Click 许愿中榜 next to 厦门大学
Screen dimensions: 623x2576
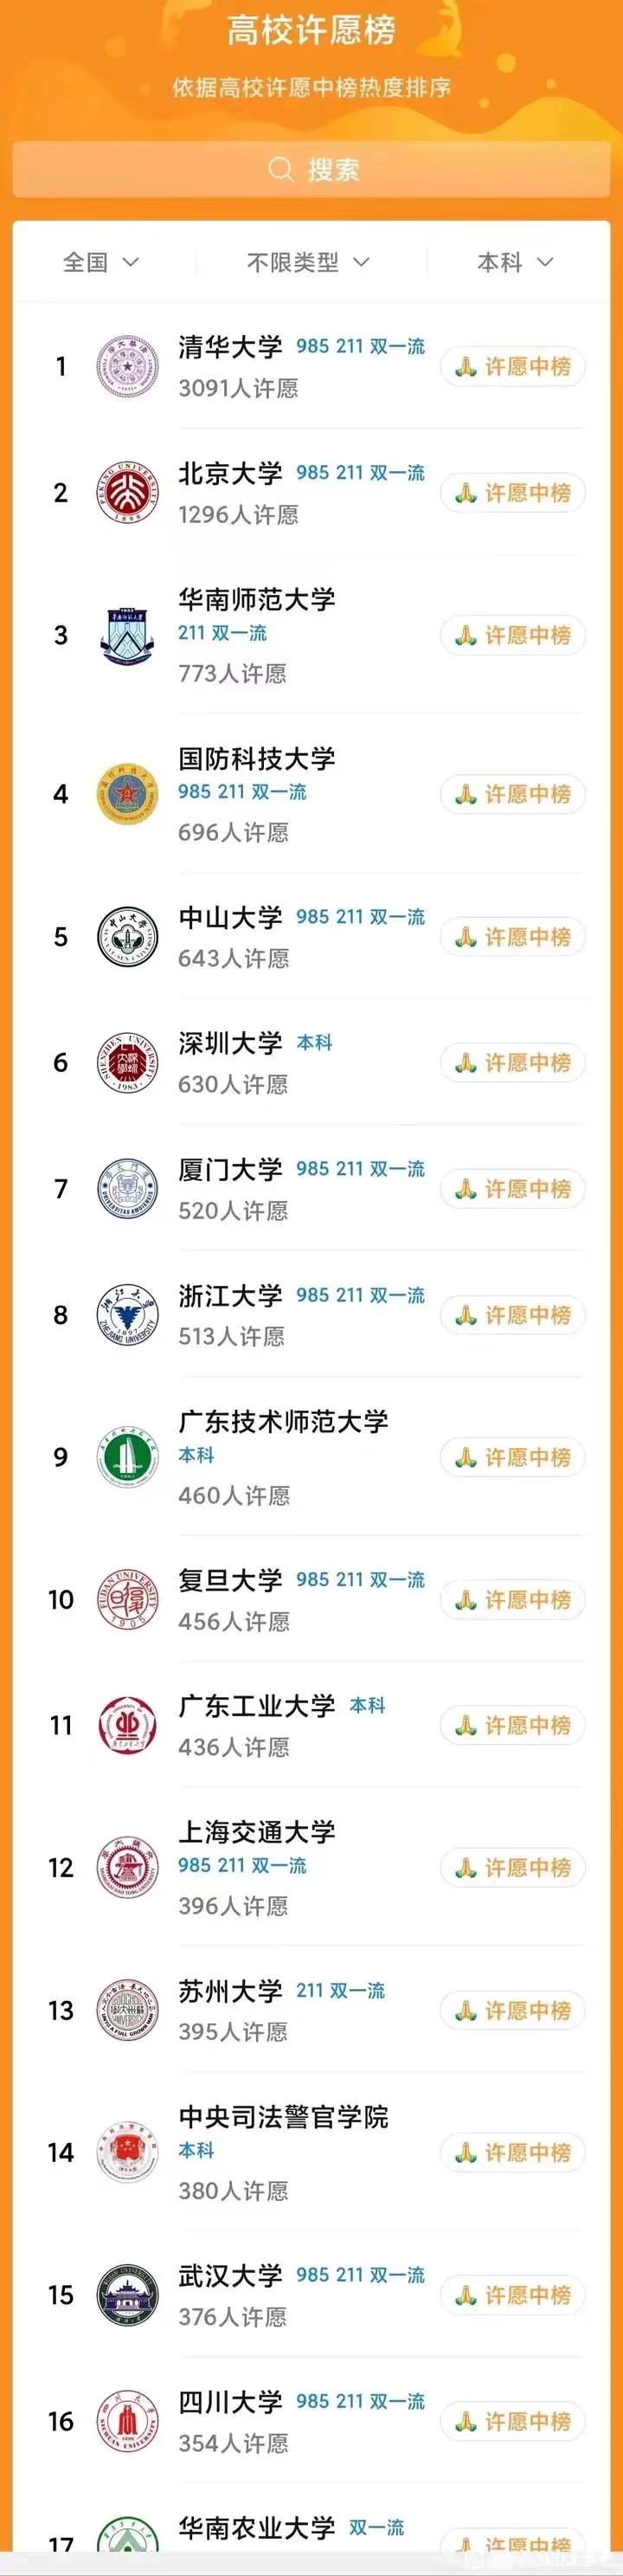click(512, 1189)
